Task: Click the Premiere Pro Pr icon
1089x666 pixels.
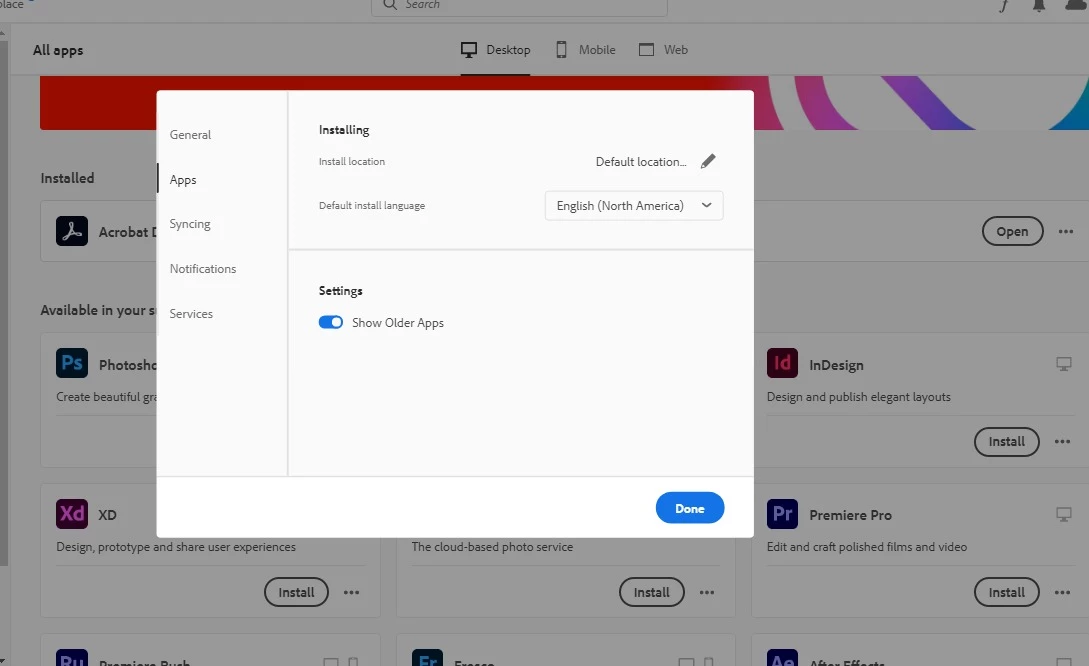Action: pos(782,514)
